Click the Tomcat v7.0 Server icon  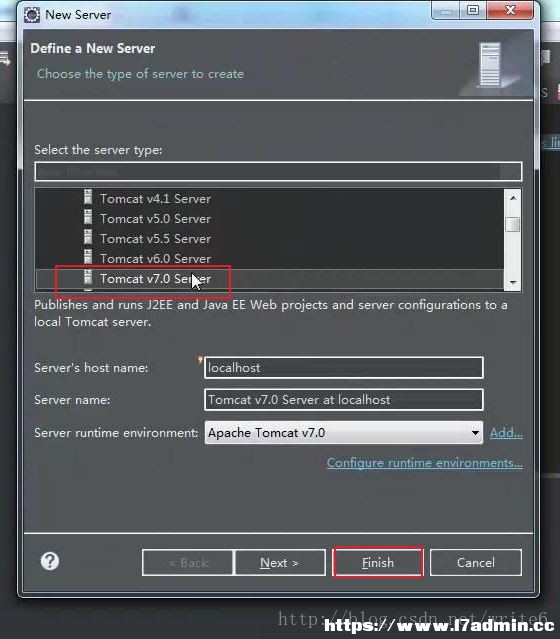click(x=88, y=277)
